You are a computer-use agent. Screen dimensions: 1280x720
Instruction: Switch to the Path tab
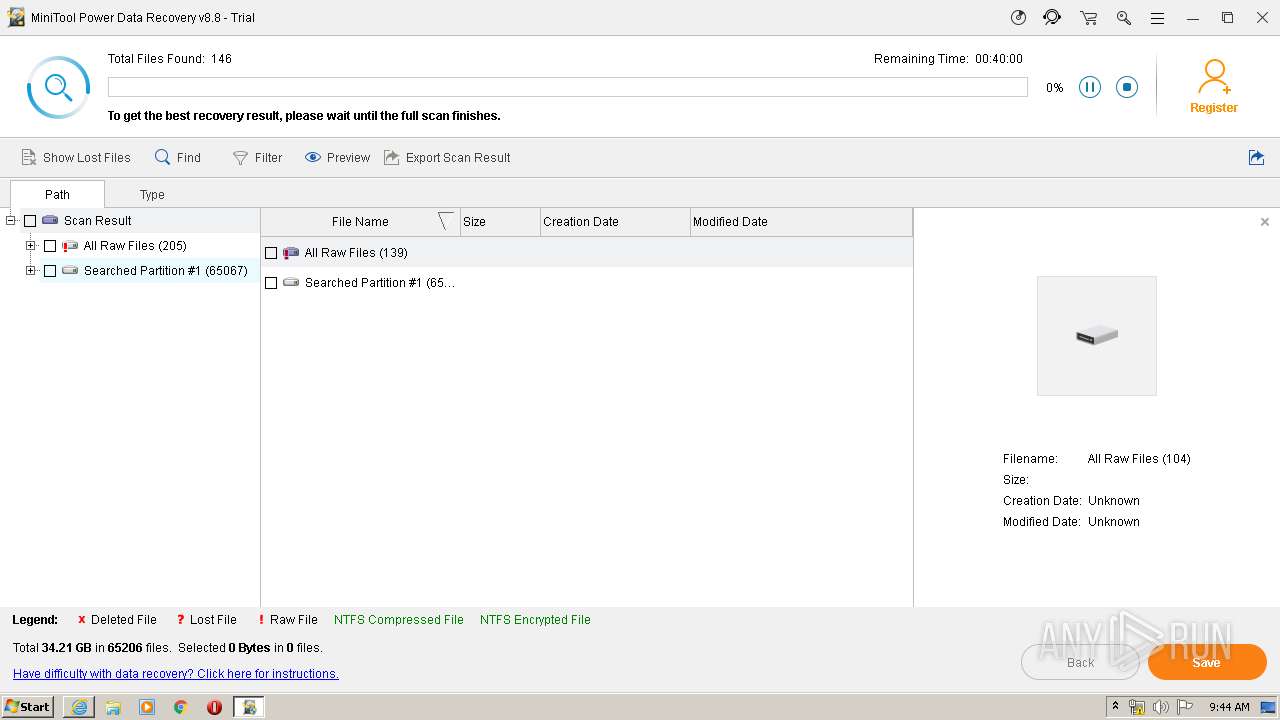pos(57,194)
